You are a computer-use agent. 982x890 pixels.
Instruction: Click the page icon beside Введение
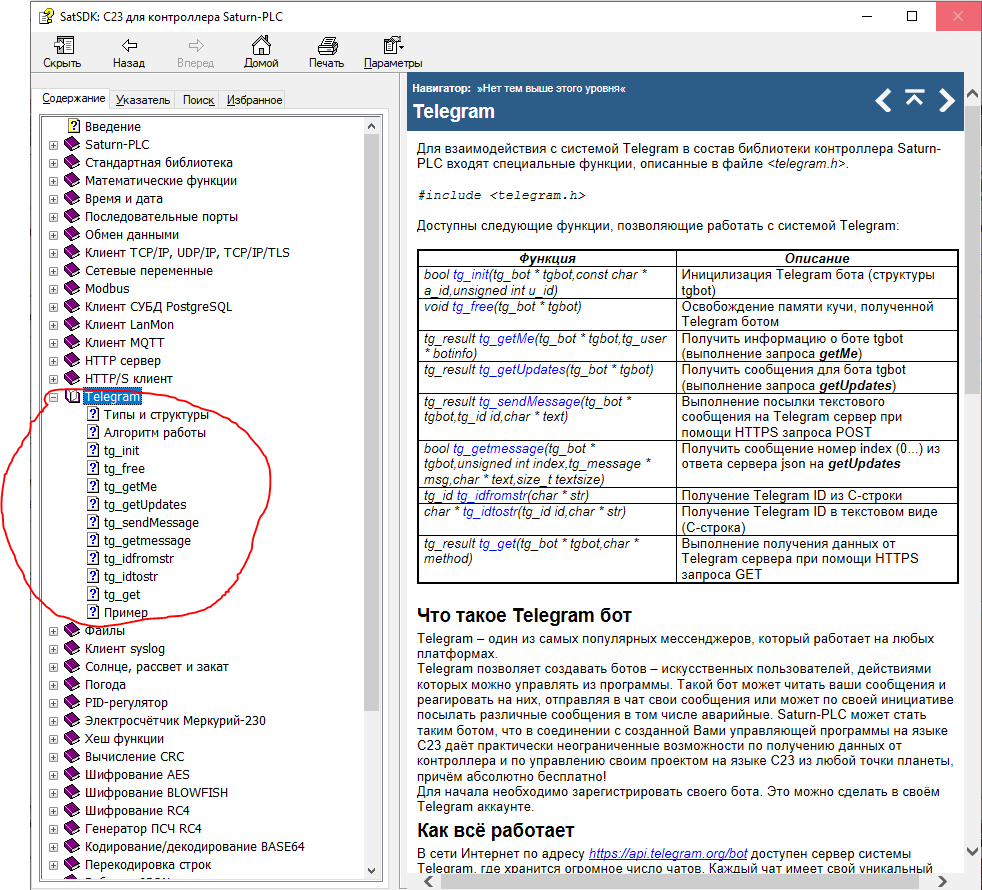(x=75, y=126)
